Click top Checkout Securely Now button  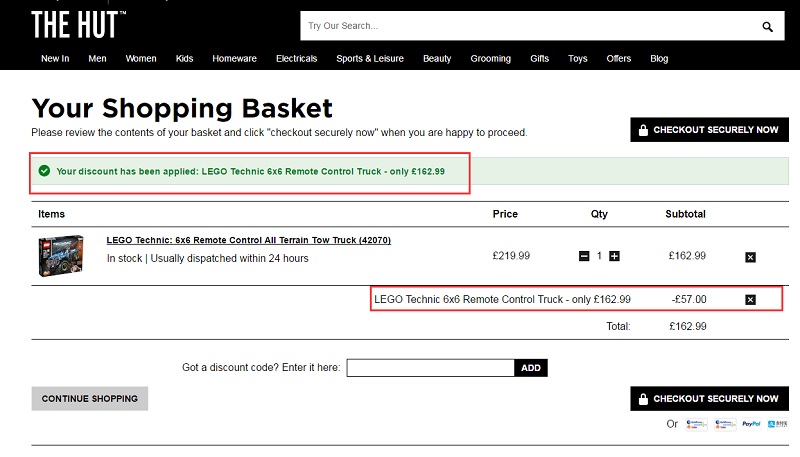[709, 130]
